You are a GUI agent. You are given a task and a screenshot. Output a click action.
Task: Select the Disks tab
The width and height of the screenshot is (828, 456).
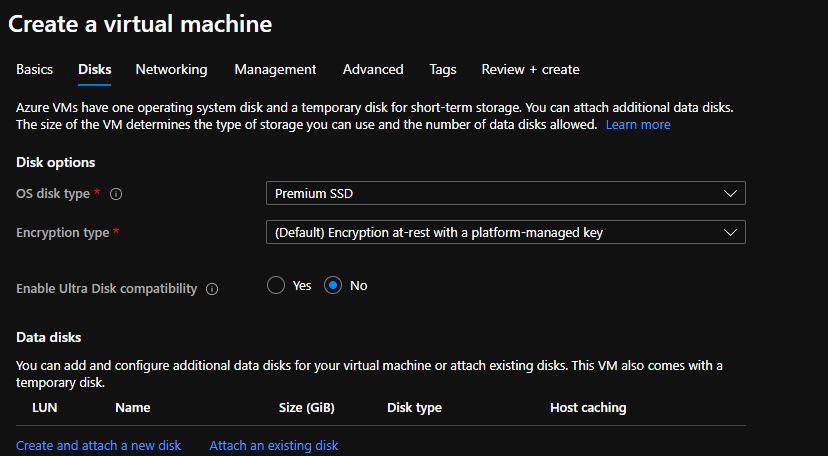(95, 69)
